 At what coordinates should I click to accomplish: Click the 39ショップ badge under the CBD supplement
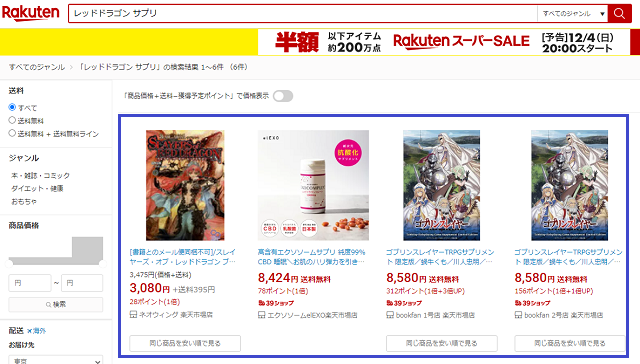tap(276, 303)
